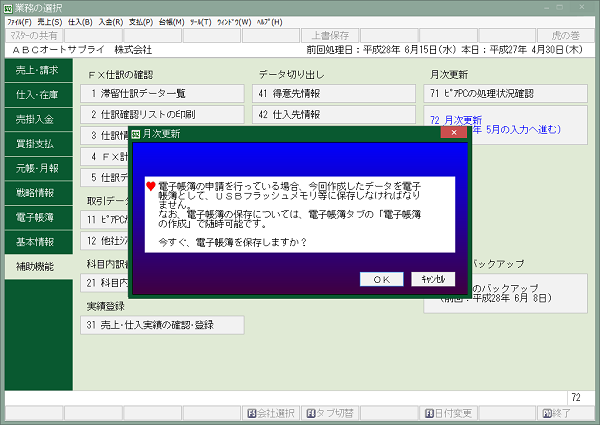600x425 pixels.
Task: Click the ABCオートサプライ 株式会社 company name
Action: (82, 50)
